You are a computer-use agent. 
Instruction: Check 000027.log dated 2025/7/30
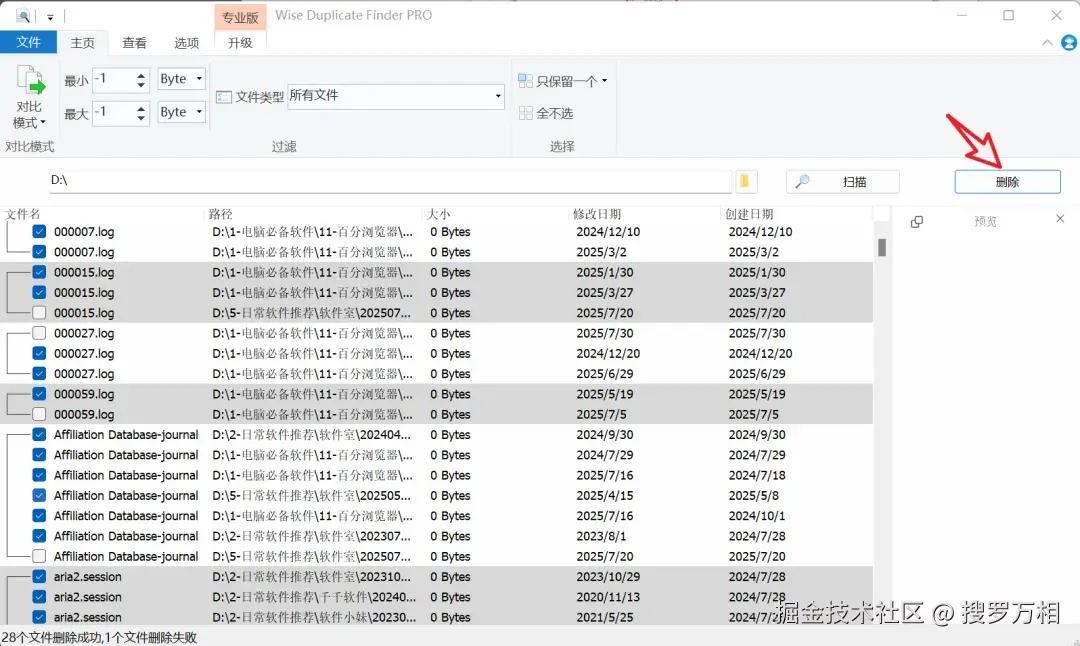click(x=39, y=333)
